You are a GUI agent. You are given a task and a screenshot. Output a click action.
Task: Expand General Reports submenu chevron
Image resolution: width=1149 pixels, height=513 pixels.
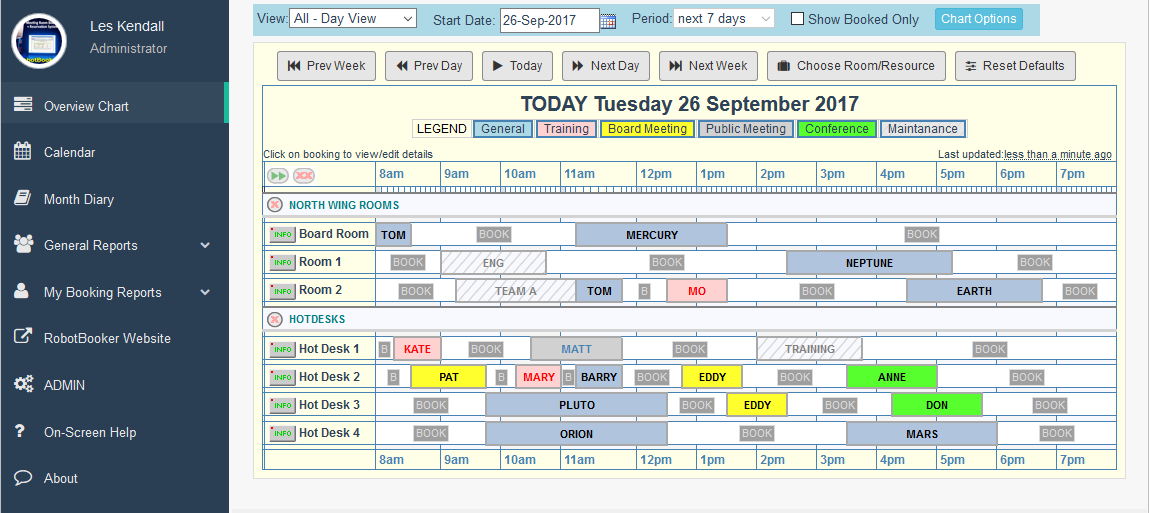click(205, 246)
